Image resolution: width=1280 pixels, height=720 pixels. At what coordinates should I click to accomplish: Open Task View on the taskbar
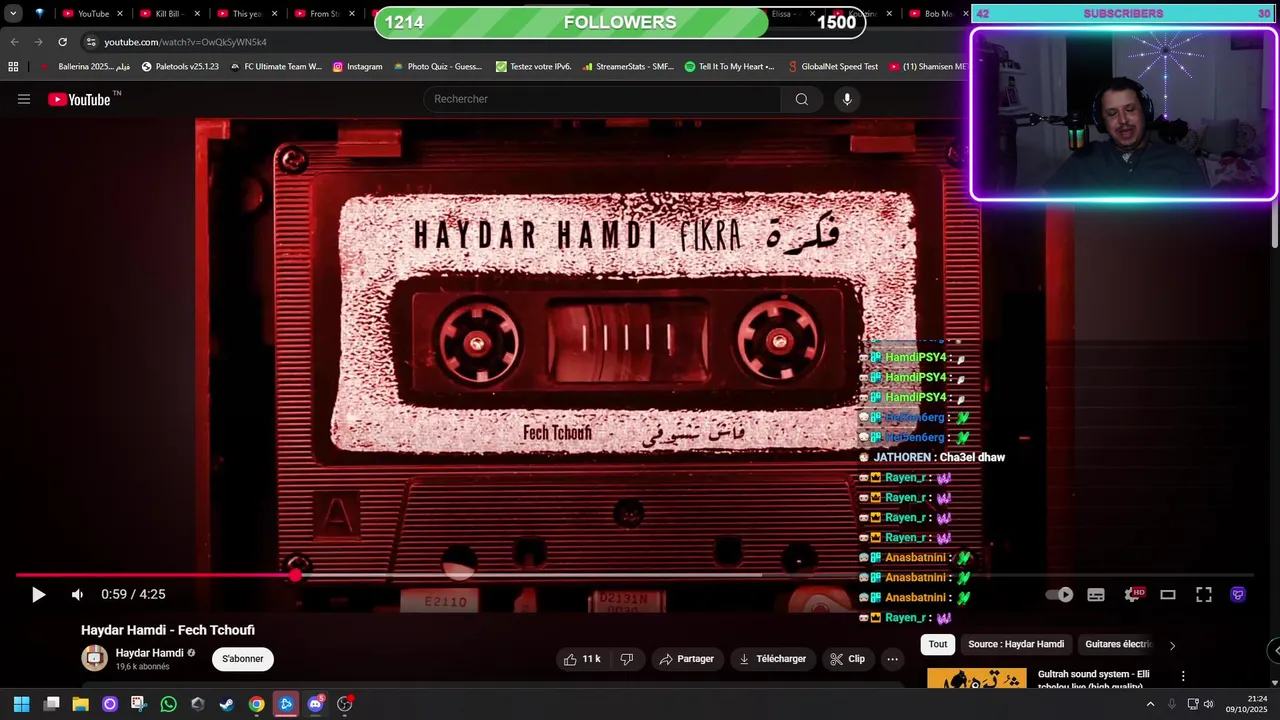point(52,704)
